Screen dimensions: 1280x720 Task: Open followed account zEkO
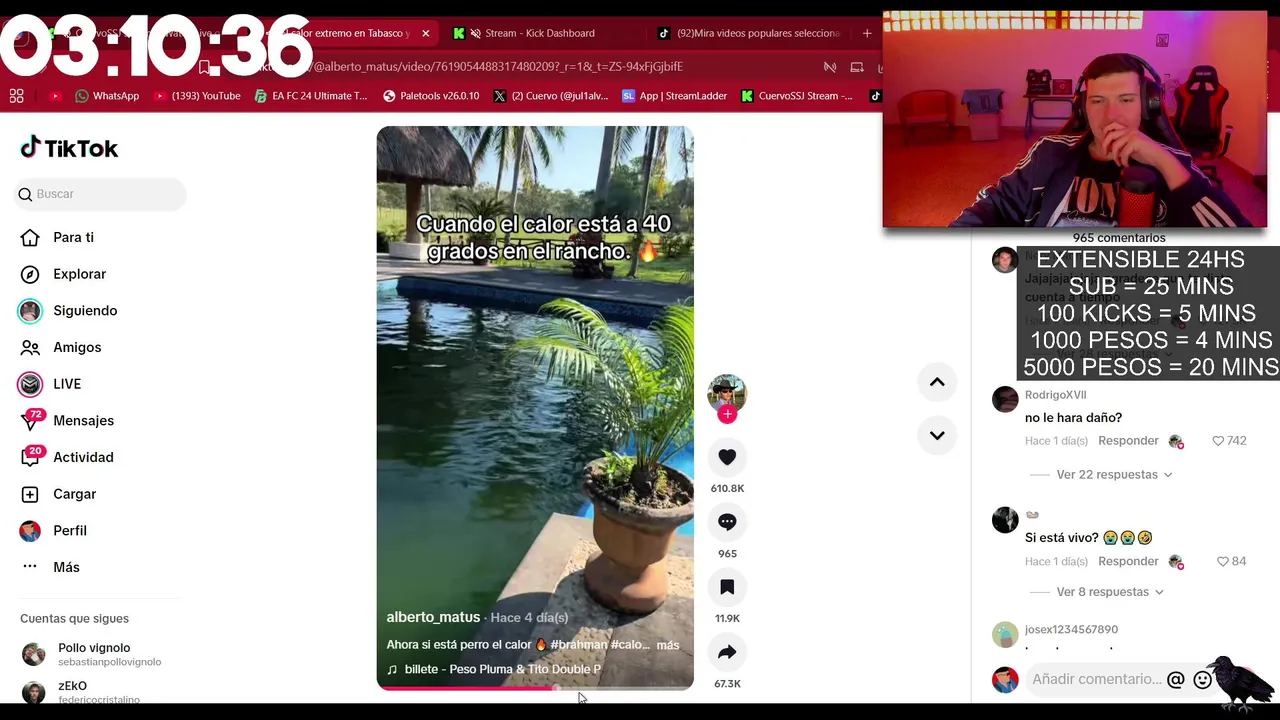(80, 692)
